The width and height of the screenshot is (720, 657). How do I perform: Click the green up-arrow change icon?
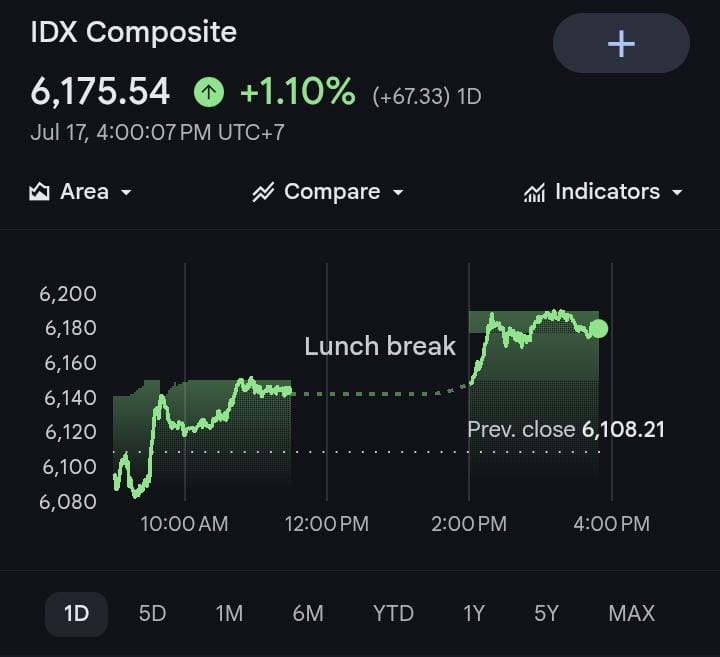click(x=209, y=92)
